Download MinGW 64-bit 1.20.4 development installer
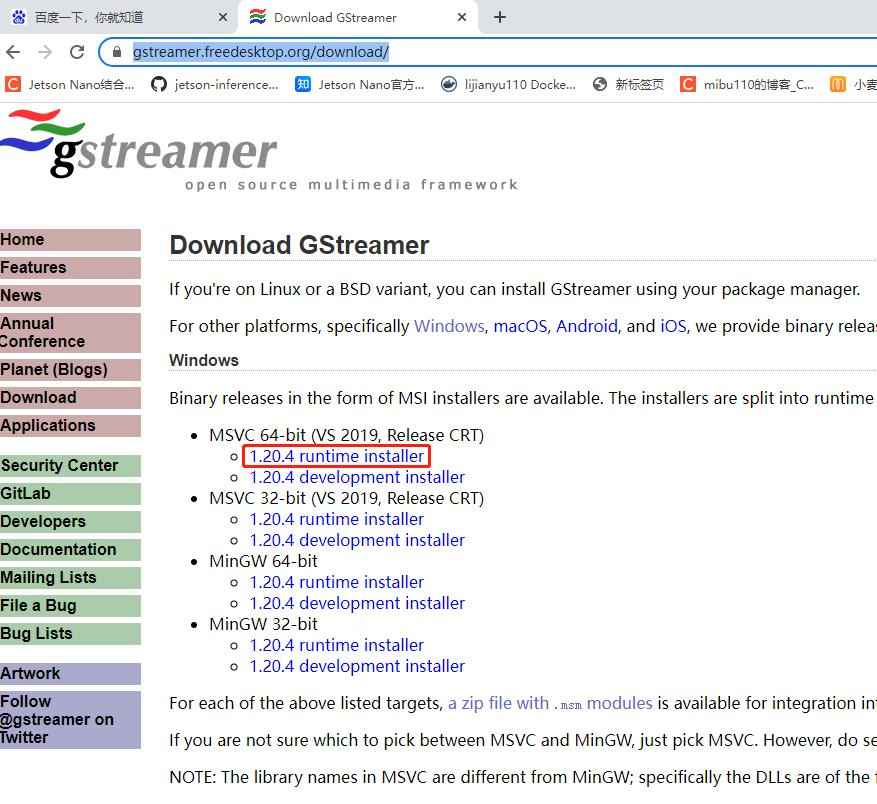877x804 pixels. coord(357,604)
